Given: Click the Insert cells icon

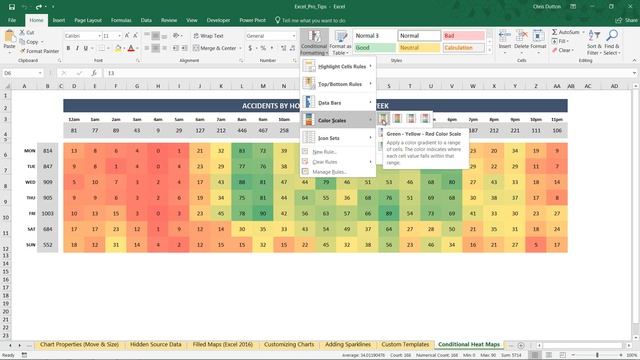Looking at the screenshot, I should pos(504,36).
